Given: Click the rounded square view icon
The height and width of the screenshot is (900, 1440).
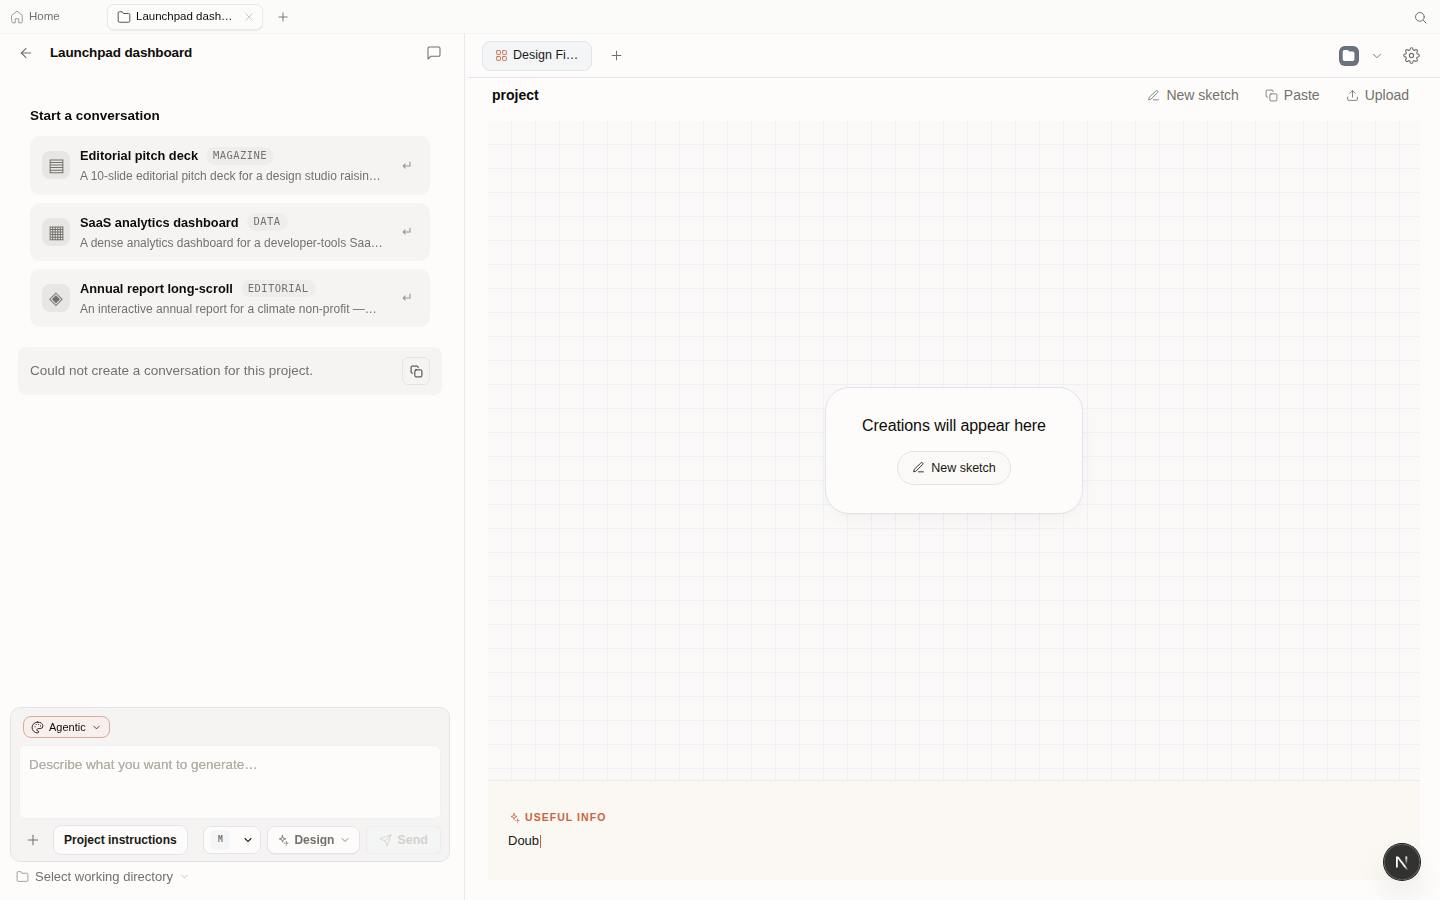Looking at the screenshot, I should coord(1349,56).
